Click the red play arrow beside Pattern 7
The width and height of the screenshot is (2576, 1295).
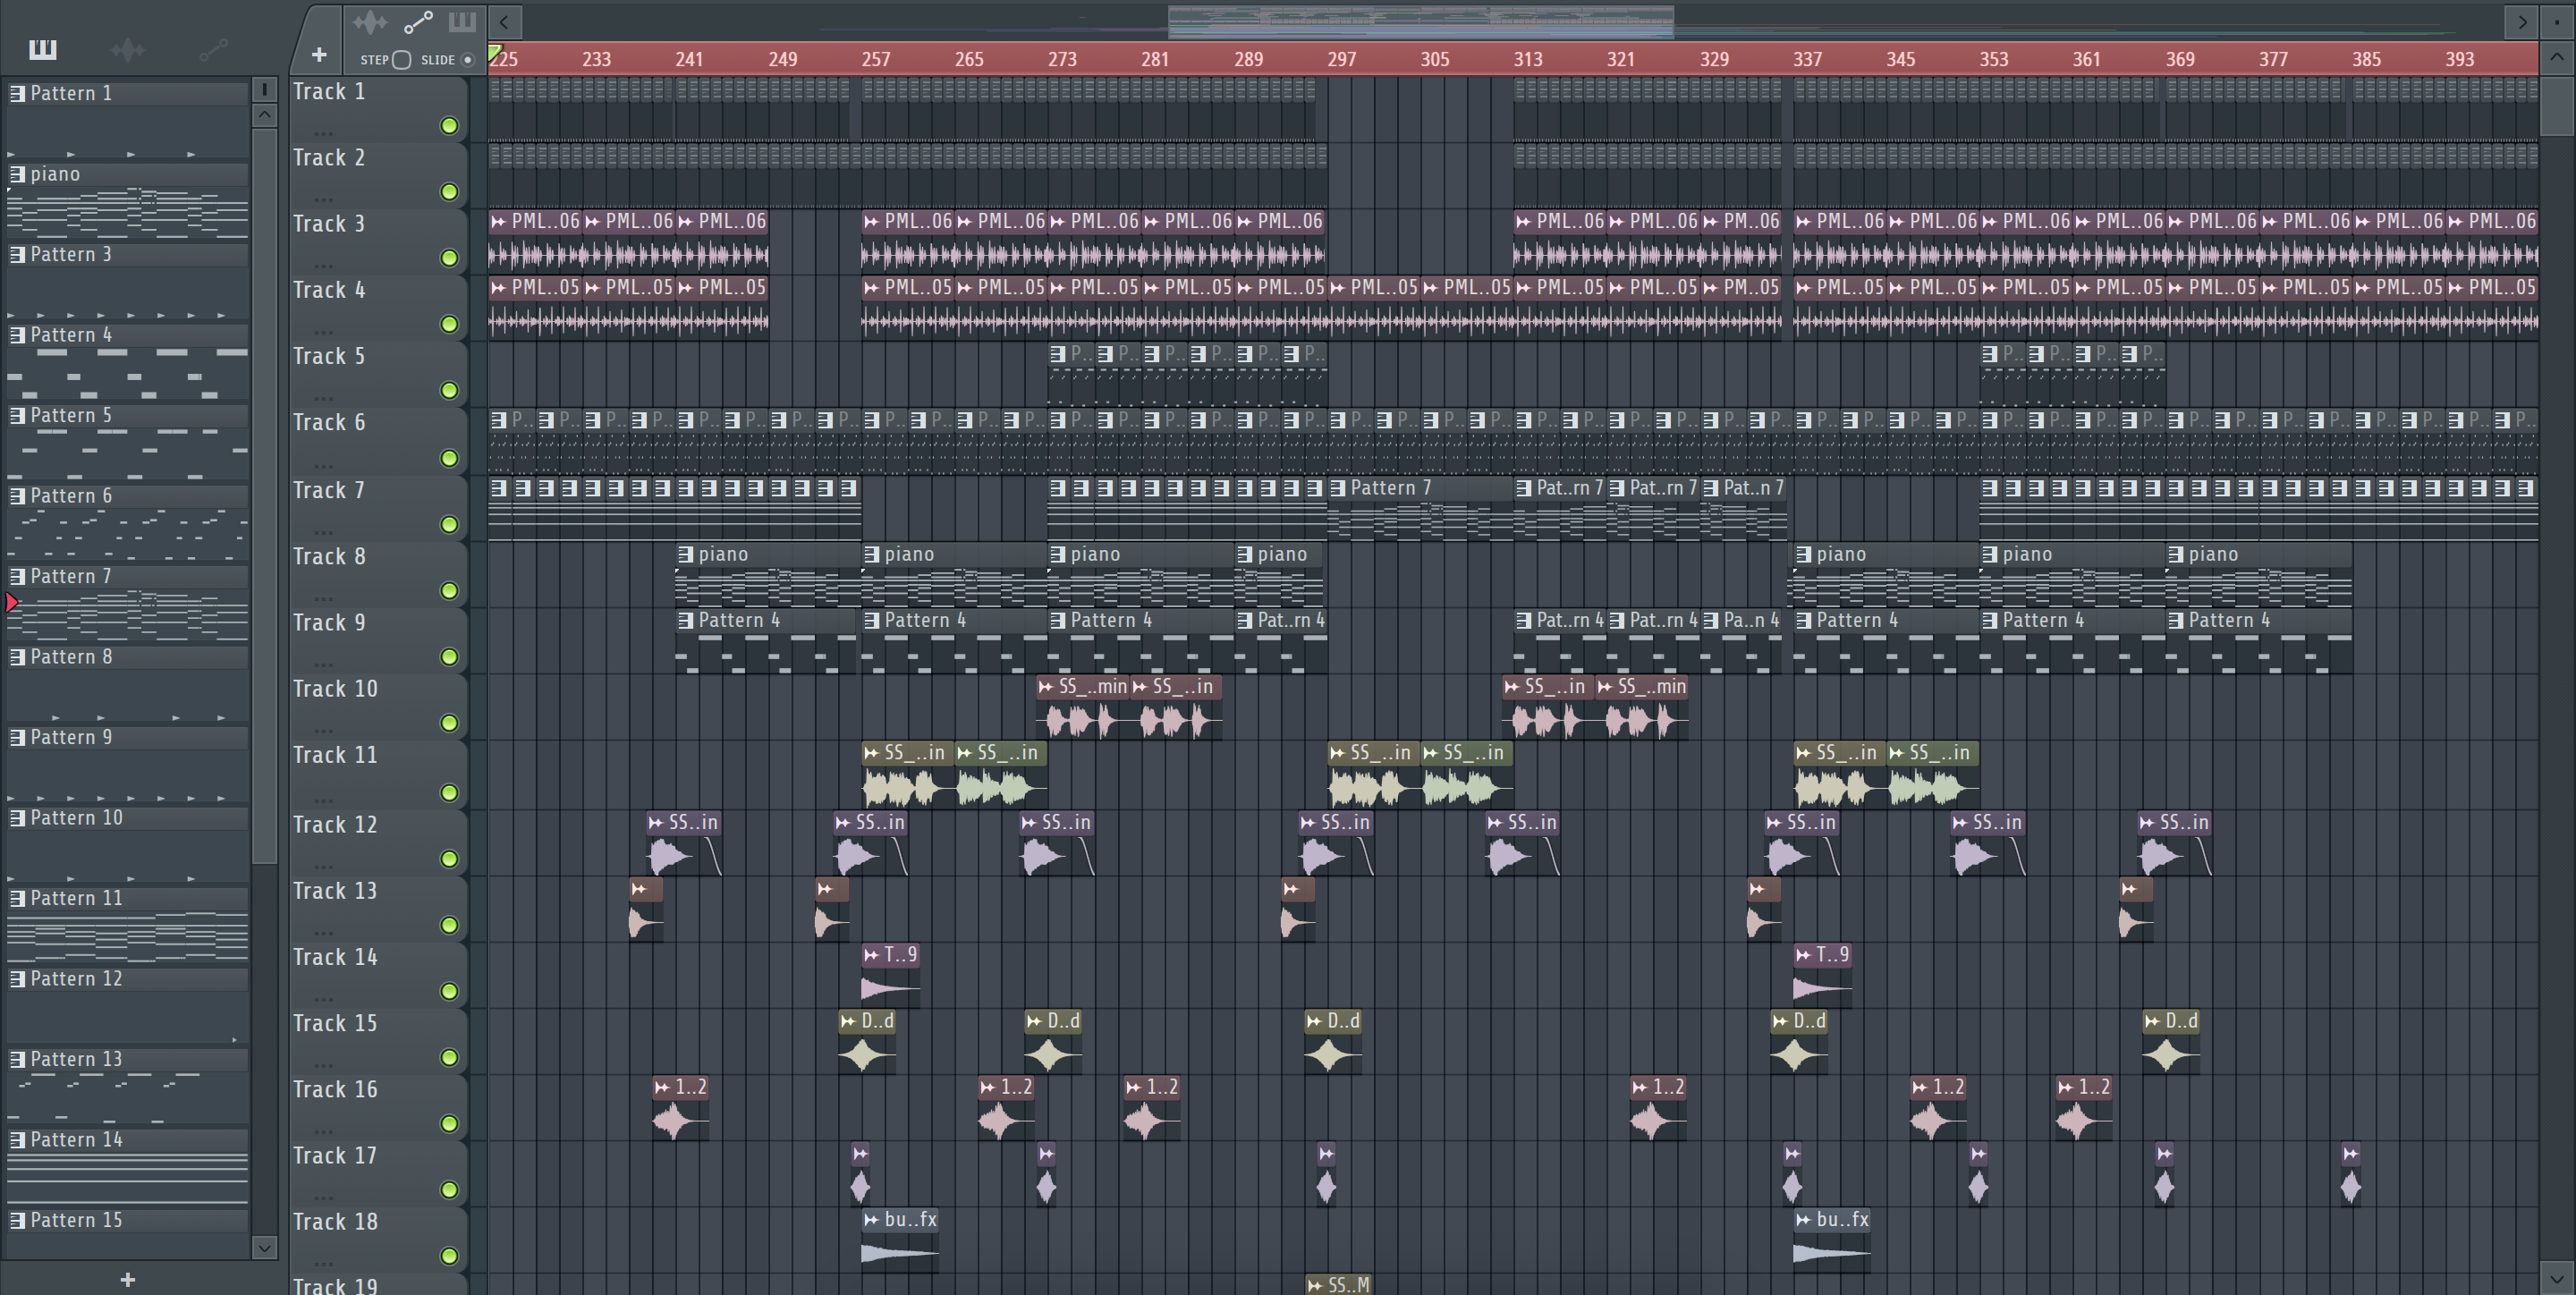(12, 602)
